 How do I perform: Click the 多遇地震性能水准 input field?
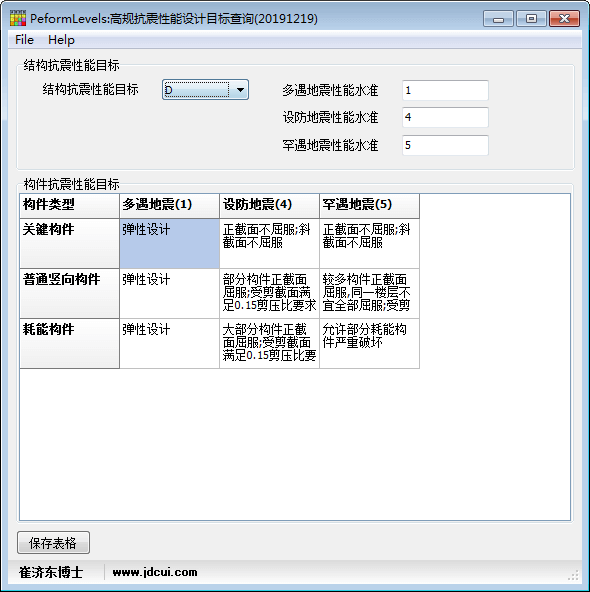coord(445,90)
